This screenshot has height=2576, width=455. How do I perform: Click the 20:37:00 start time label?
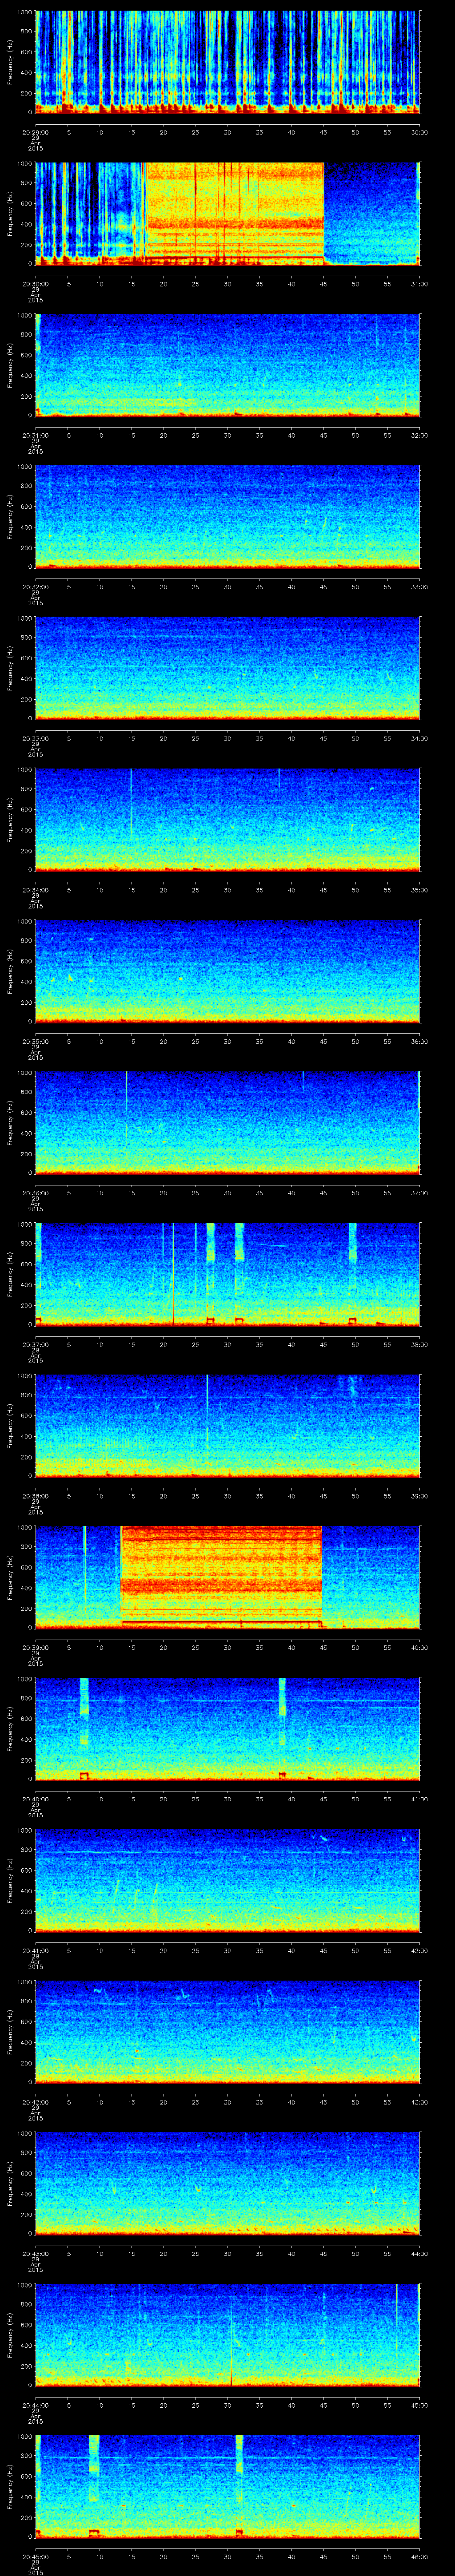35,1344
